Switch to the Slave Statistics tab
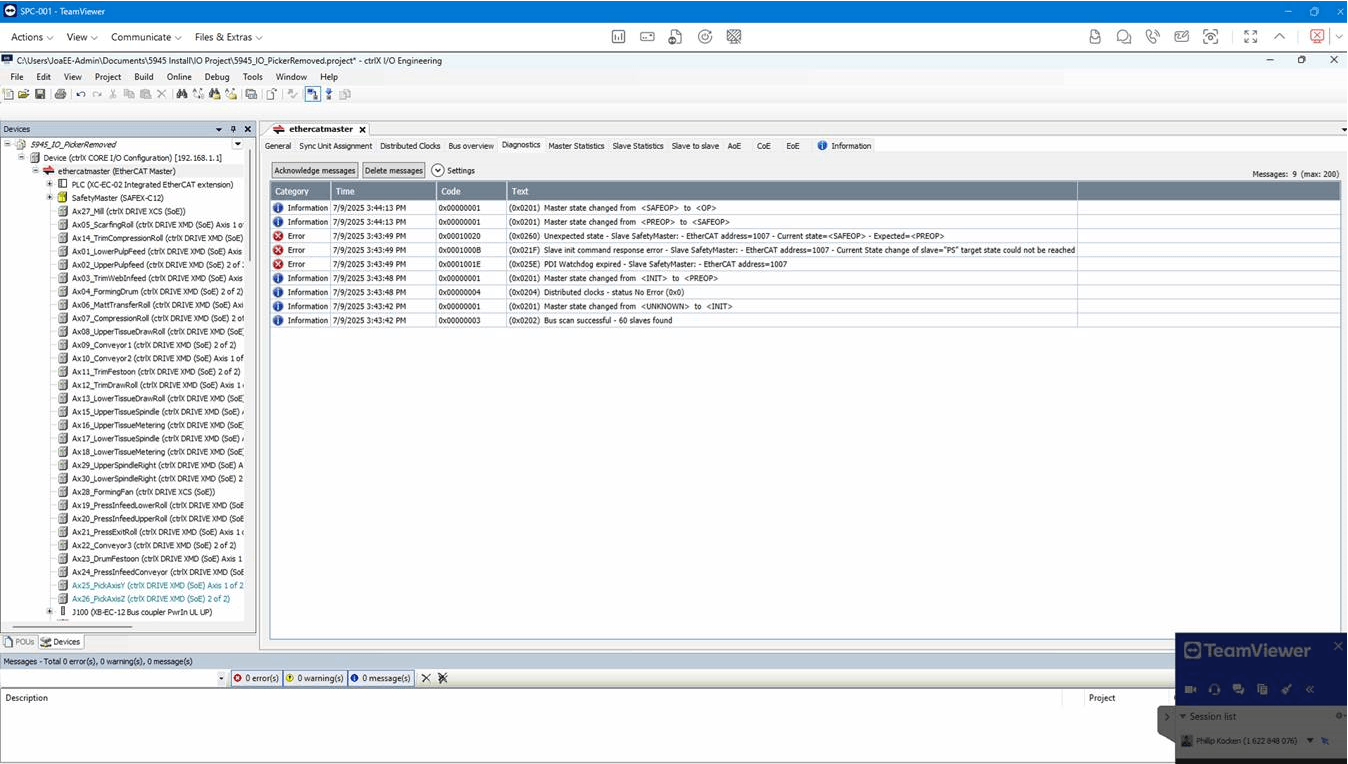The image size is (1348, 764). tap(637, 146)
